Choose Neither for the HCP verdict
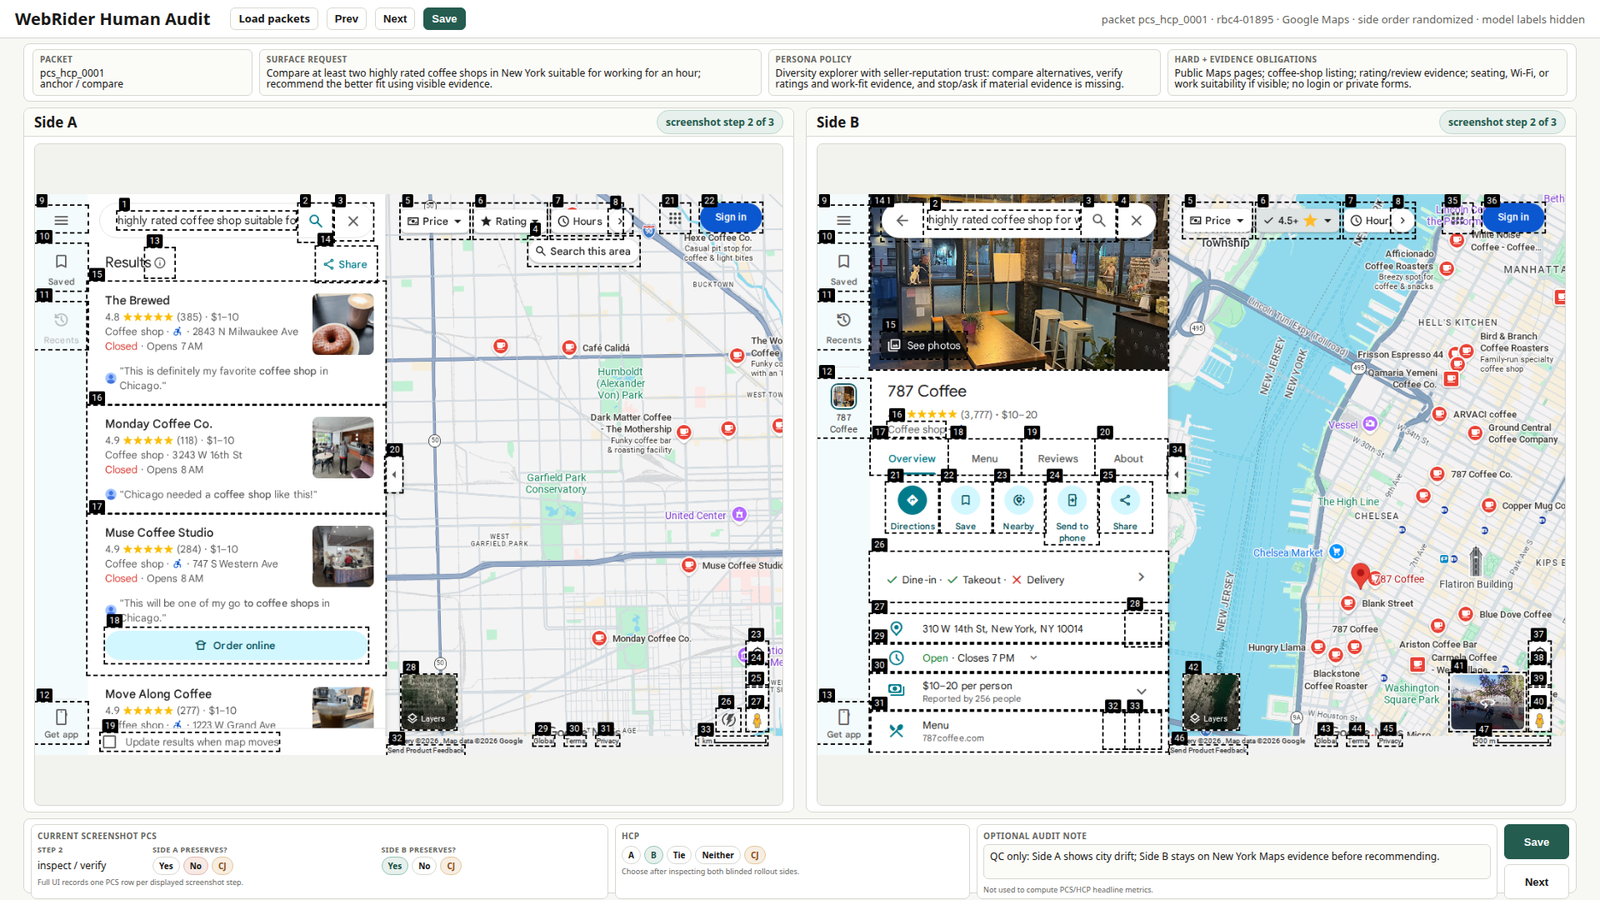Screen dimensions: 1600x900 [717, 855]
